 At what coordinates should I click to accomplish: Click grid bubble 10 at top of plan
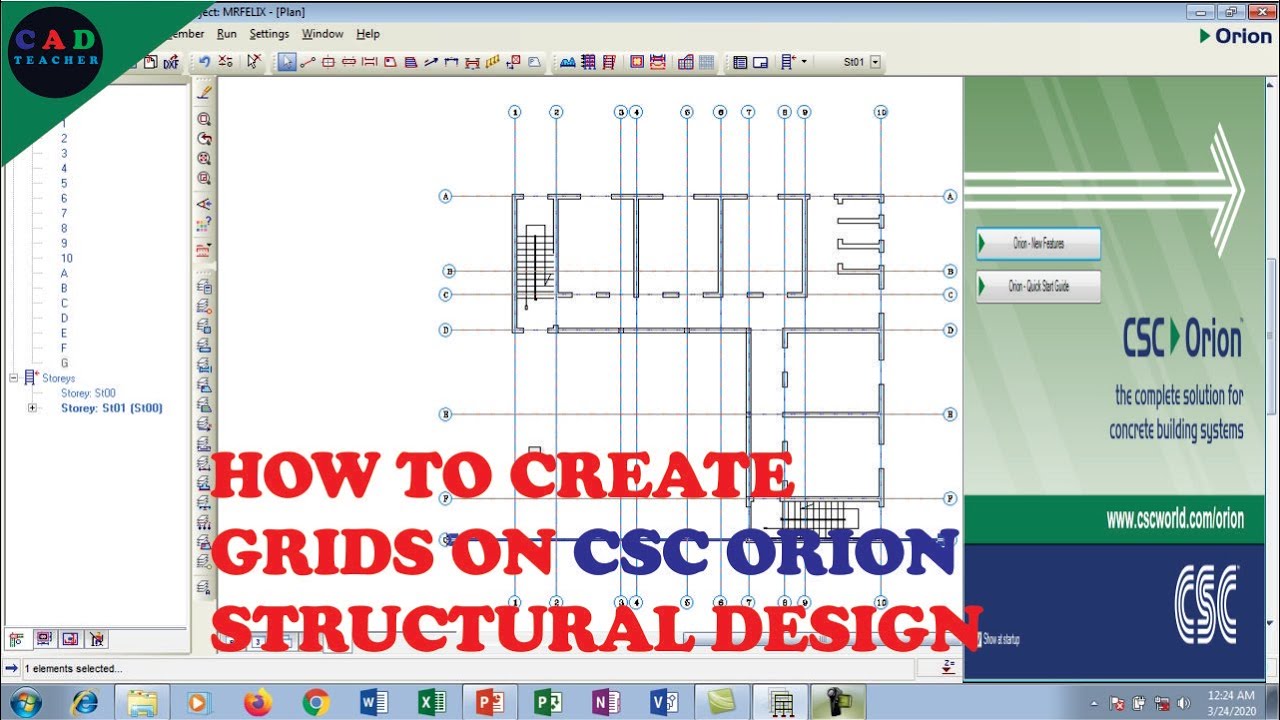pos(880,112)
